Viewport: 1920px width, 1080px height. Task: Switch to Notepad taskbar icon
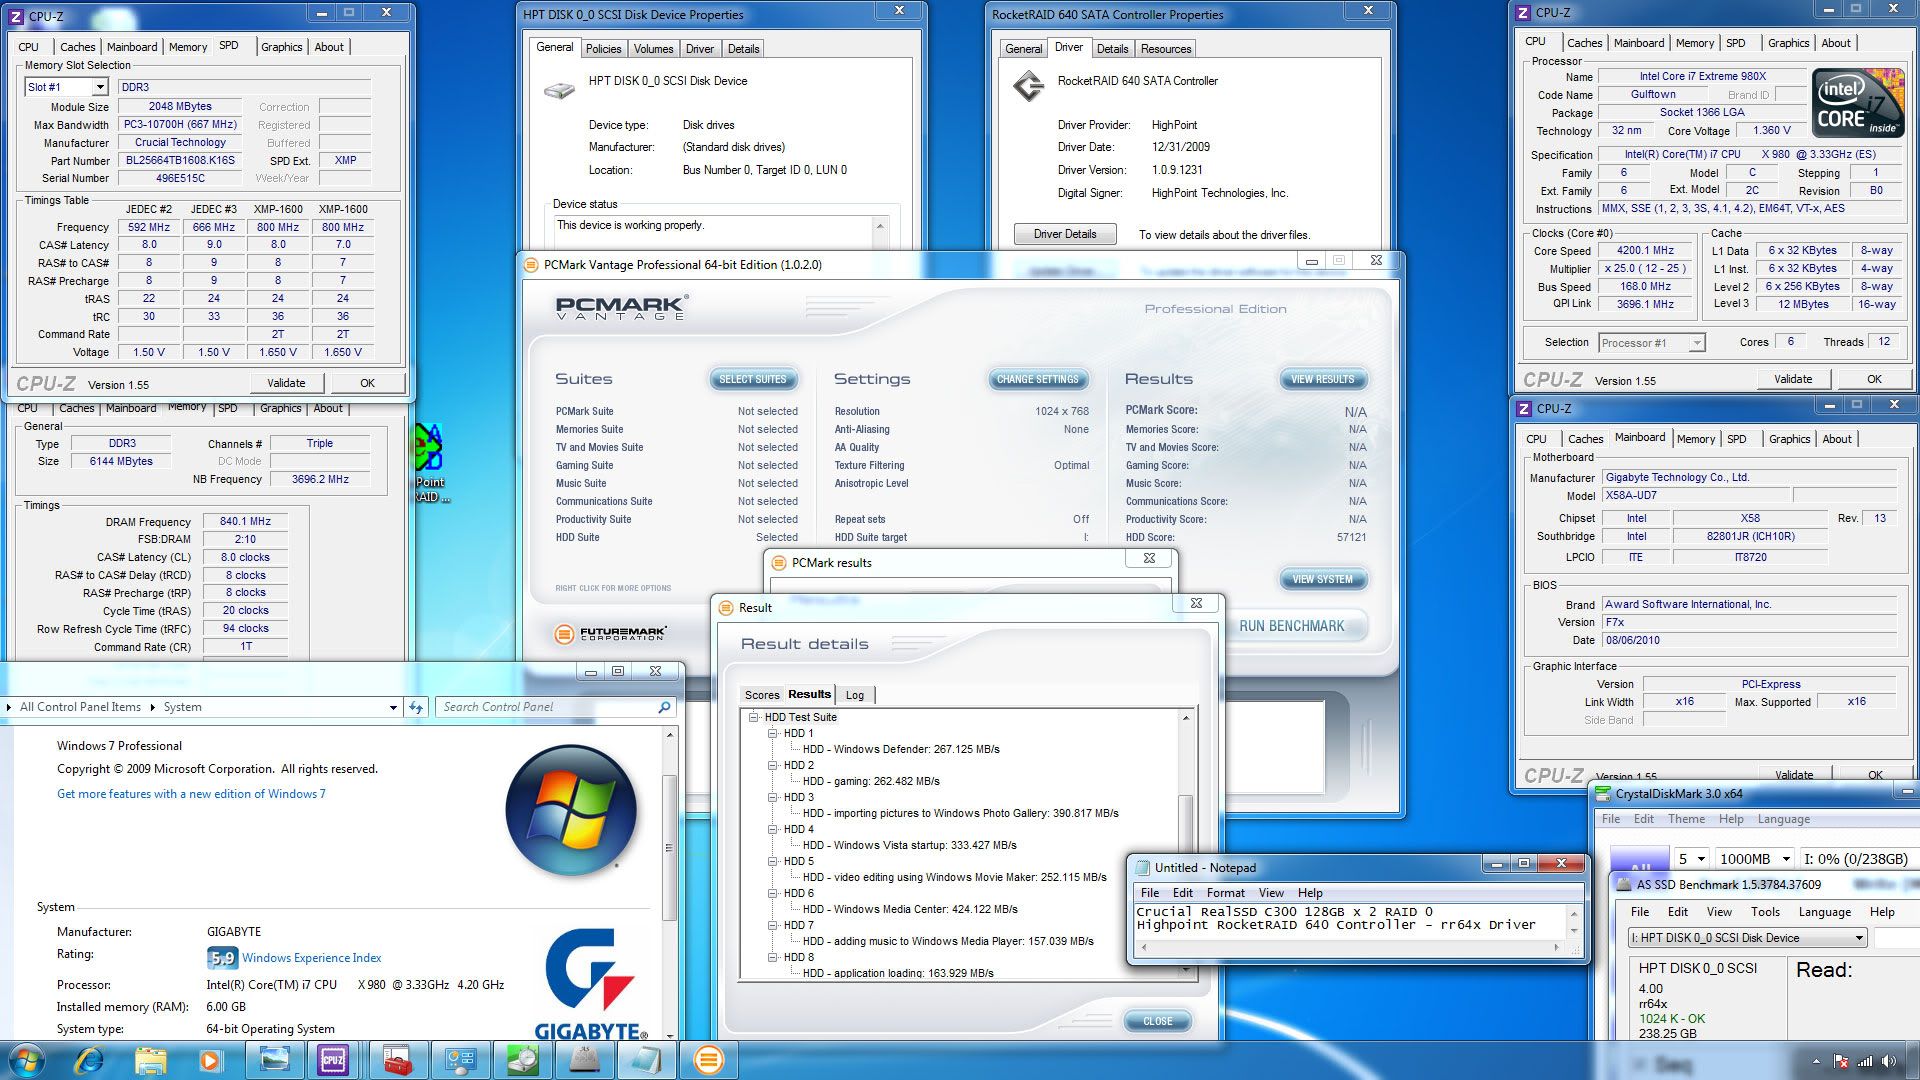(x=646, y=1060)
